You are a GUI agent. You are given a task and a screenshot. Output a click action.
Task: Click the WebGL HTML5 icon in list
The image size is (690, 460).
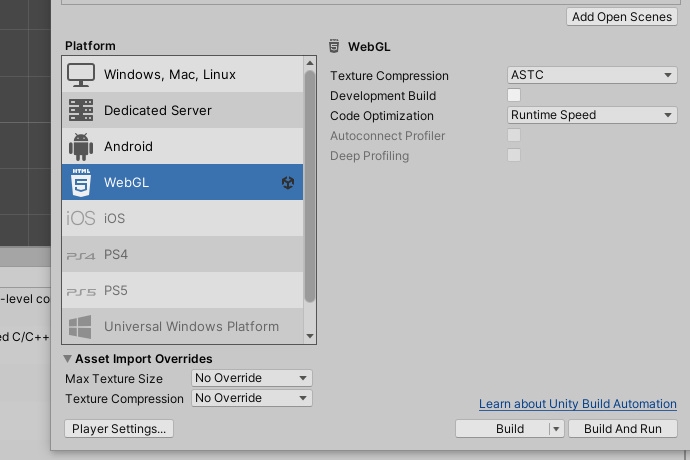(81, 183)
